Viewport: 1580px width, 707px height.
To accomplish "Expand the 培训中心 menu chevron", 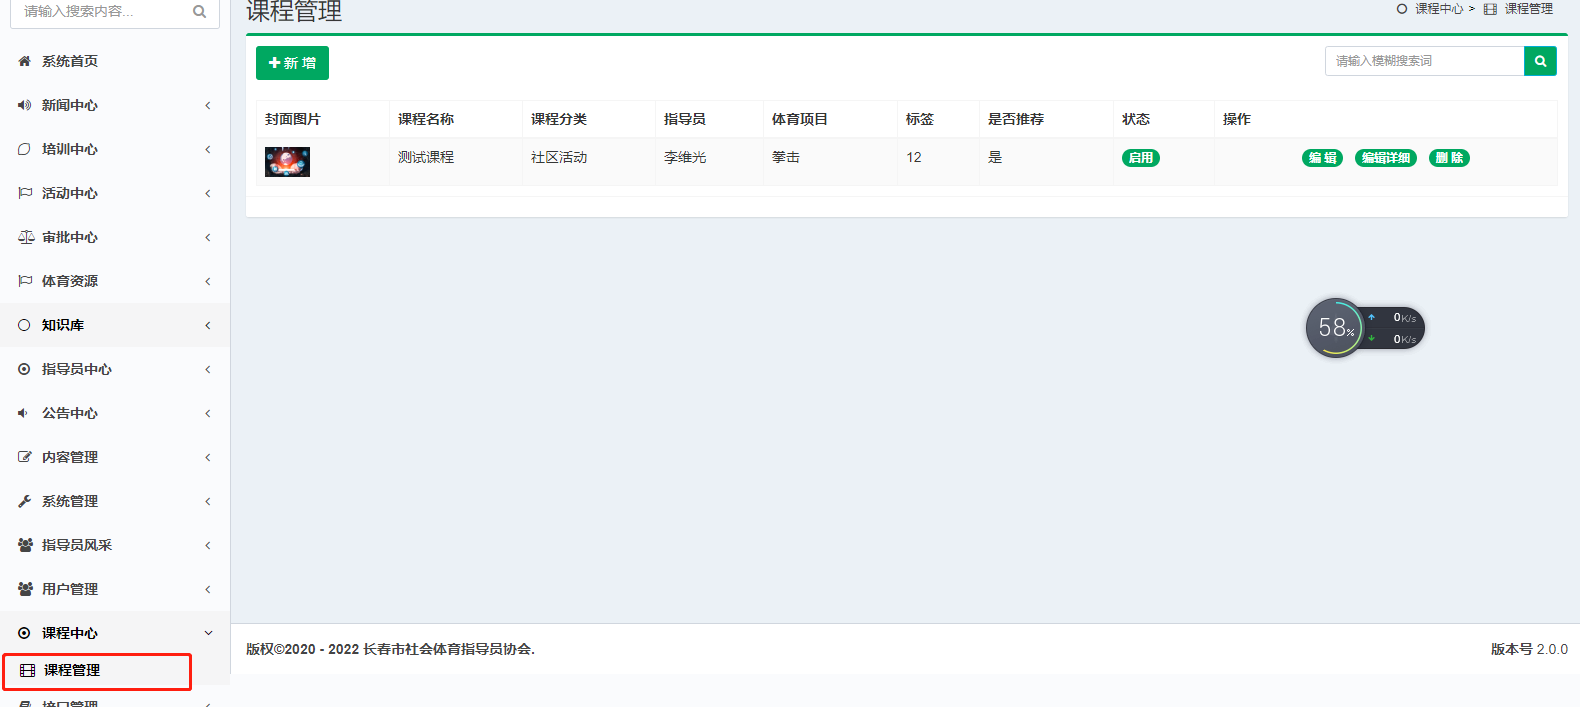I will pyautogui.click(x=208, y=149).
